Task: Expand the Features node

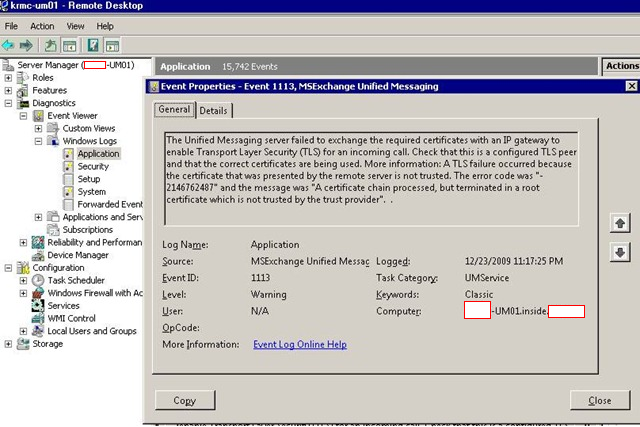Action: pos(8,91)
